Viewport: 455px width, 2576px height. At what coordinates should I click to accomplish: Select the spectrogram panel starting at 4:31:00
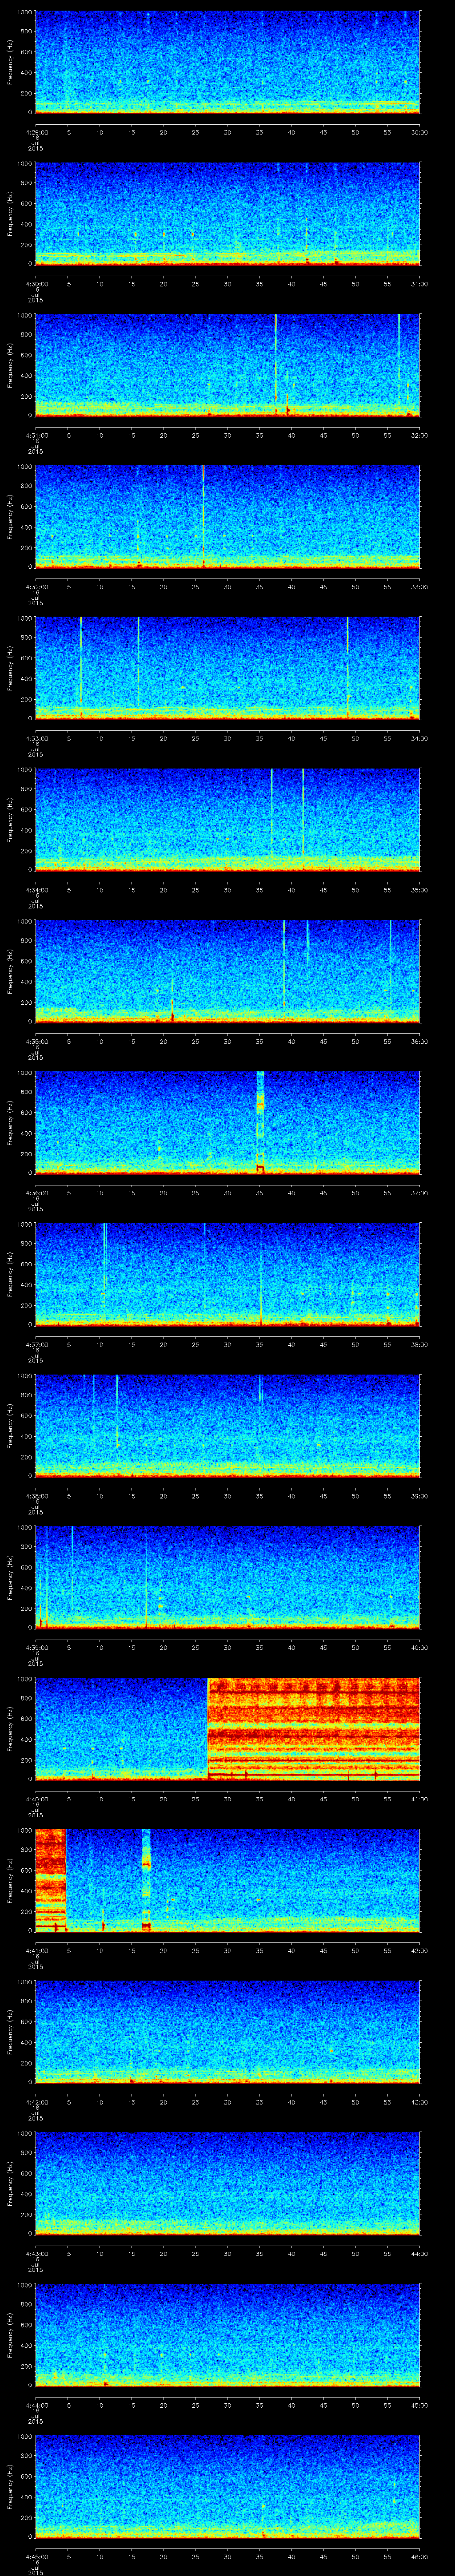click(x=227, y=365)
